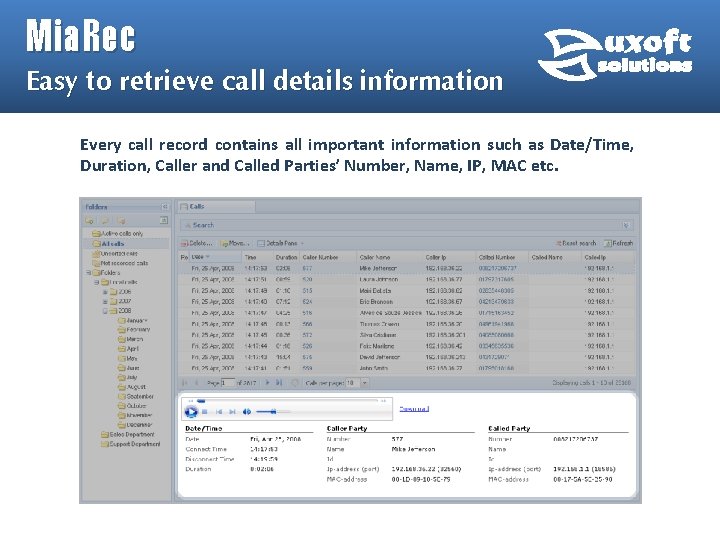720x540 pixels.
Task: Go to first page of calls
Action: [x=185, y=382]
